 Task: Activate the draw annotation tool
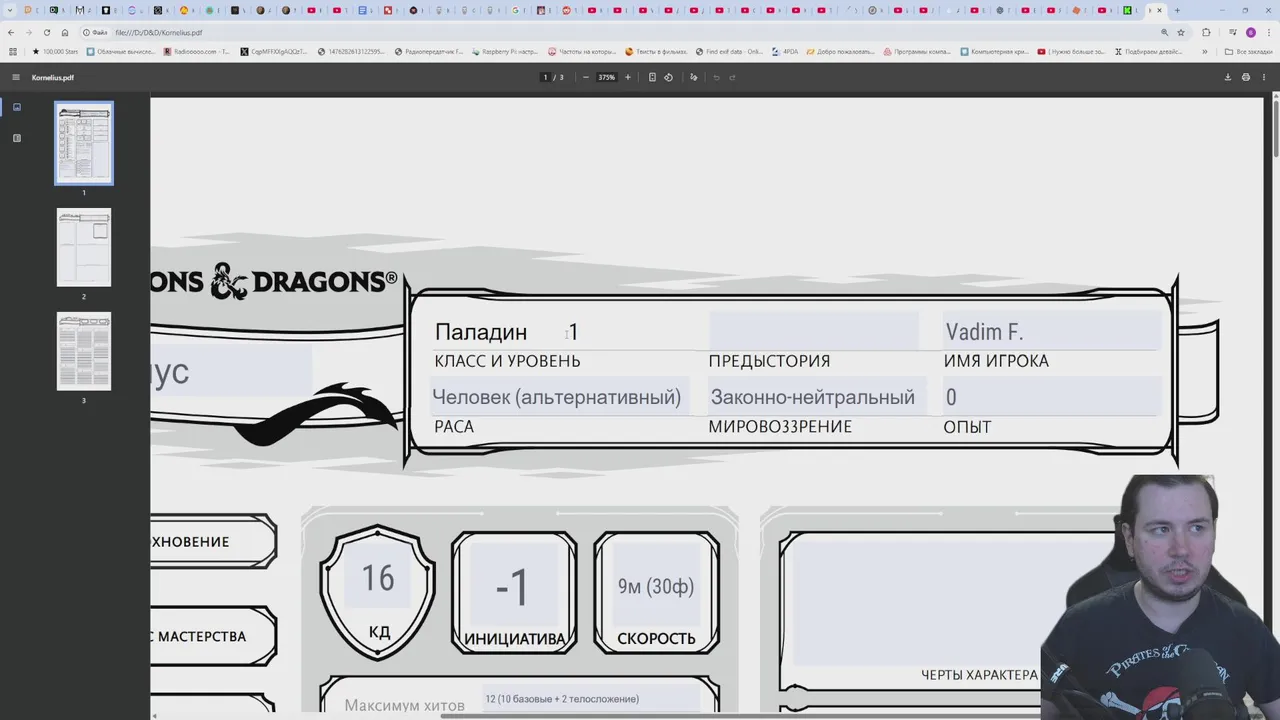click(694, 77)
